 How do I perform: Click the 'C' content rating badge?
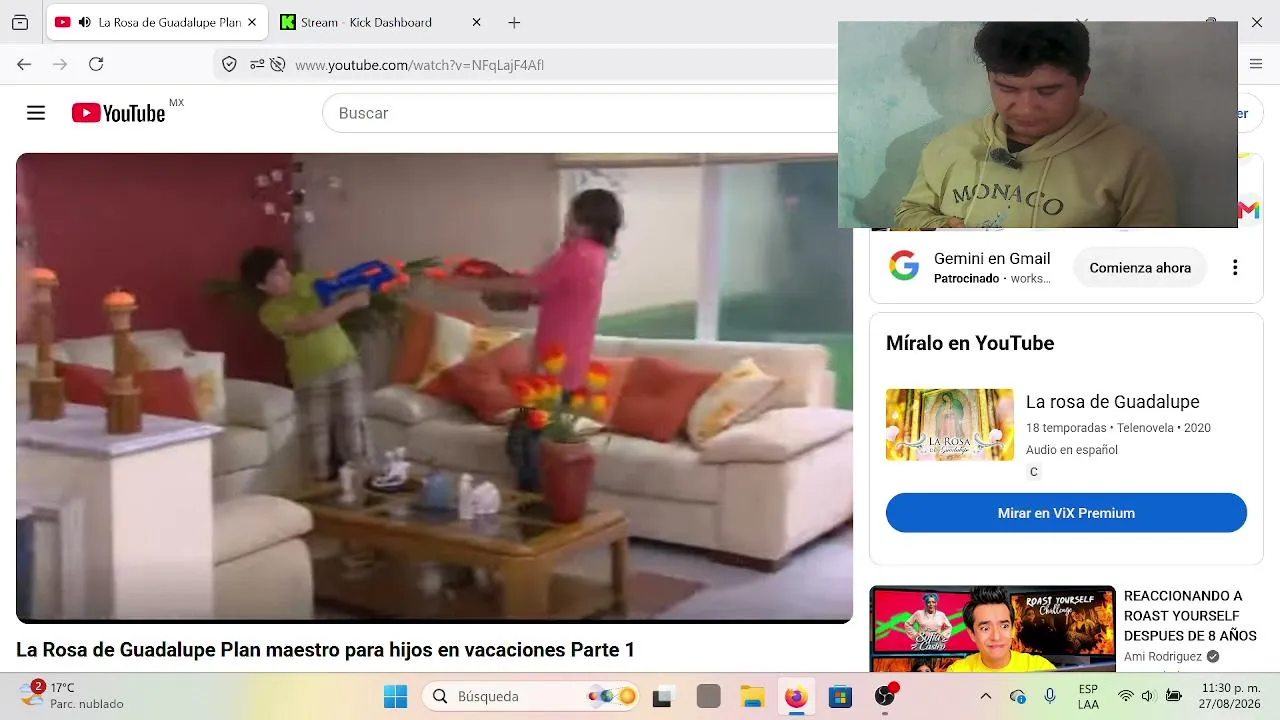point(1034,472)
